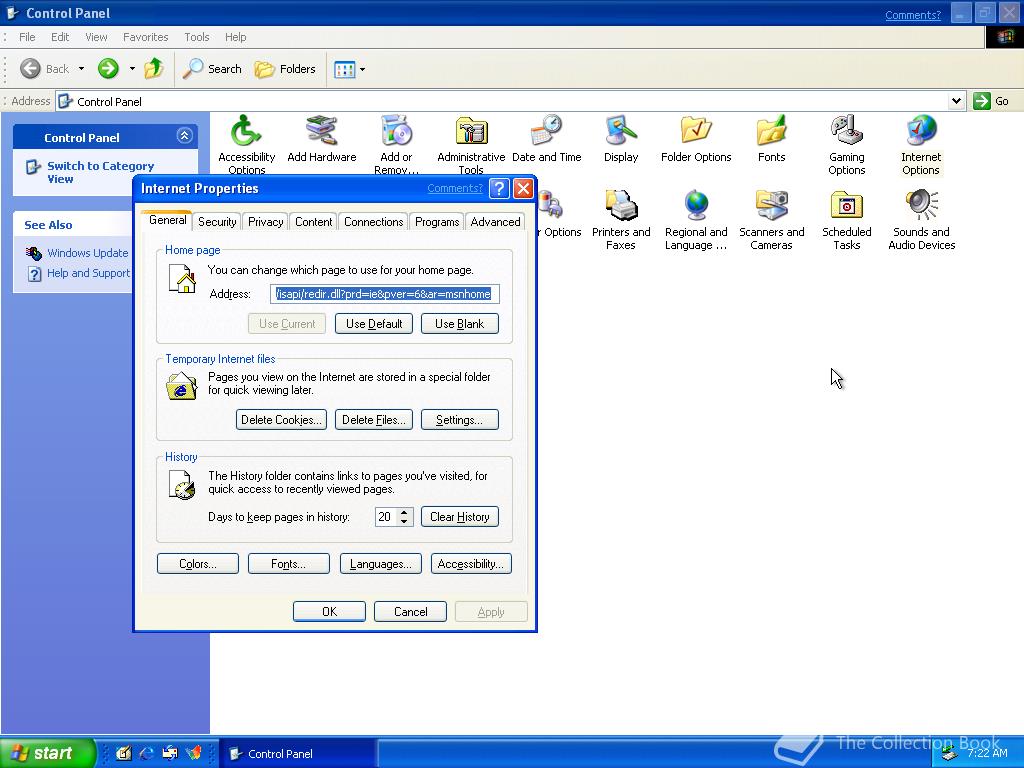This screenshot has height=768, width=1024.
Task: Decrease days to keep history
Action: [404, 522]
